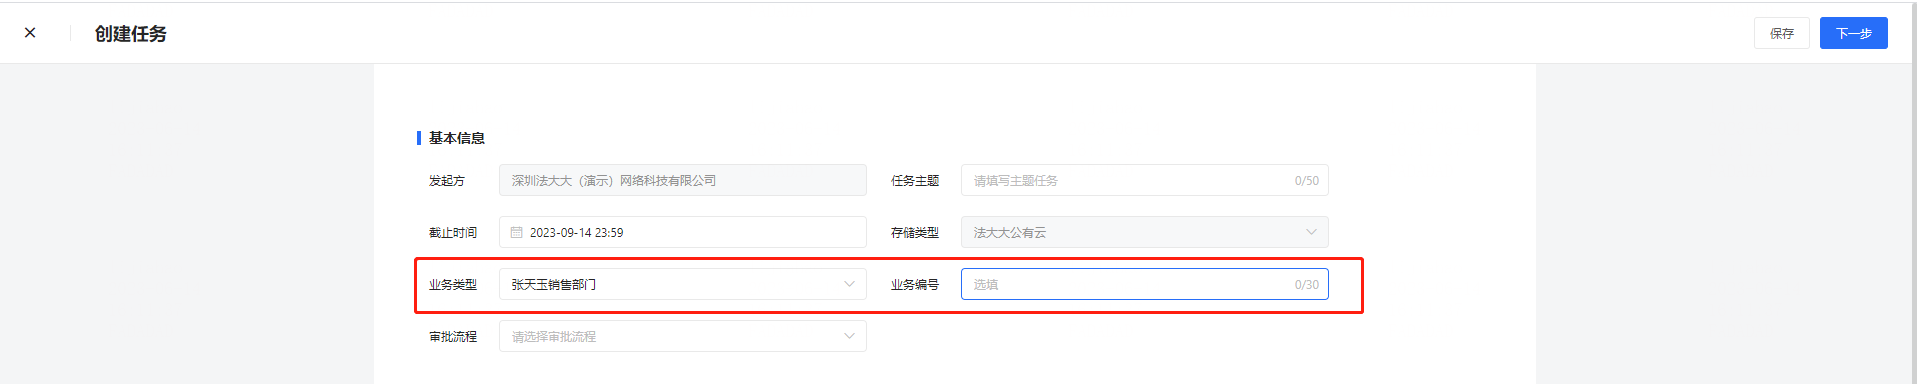Choose from 请选择审批流程 dropdown

[x=683, y=336]
